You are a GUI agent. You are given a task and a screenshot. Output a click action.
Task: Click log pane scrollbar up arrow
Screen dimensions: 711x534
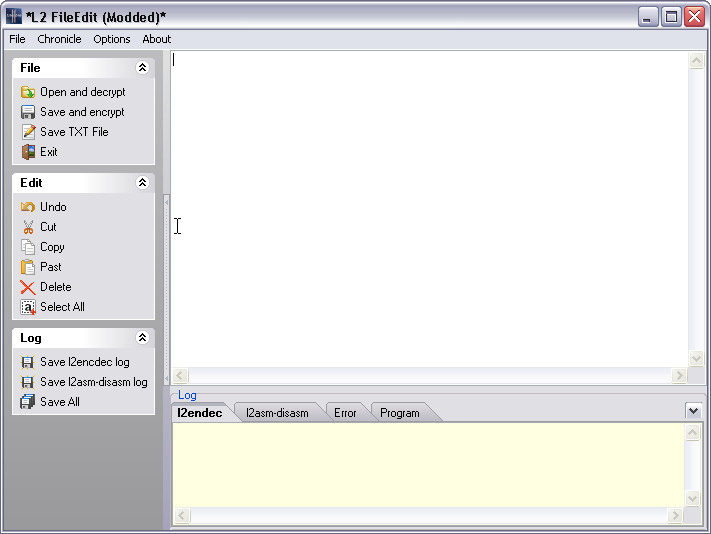tap(692, 432)
